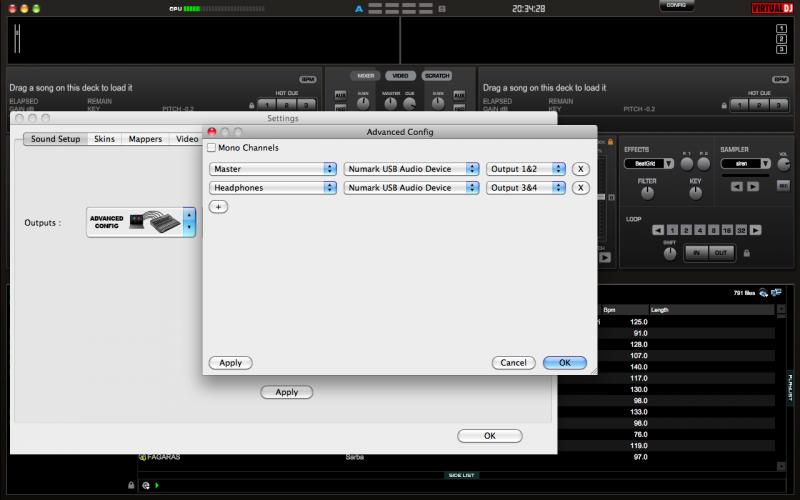Click the loop OUT button

coord(720,254)
